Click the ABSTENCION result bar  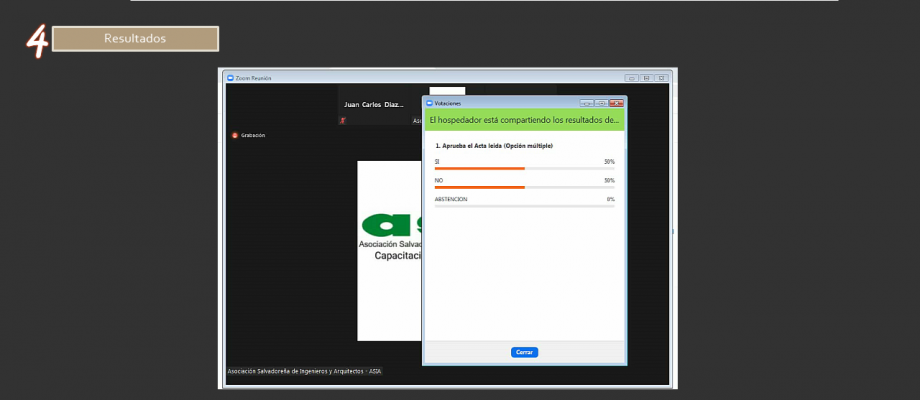point(525,206)
